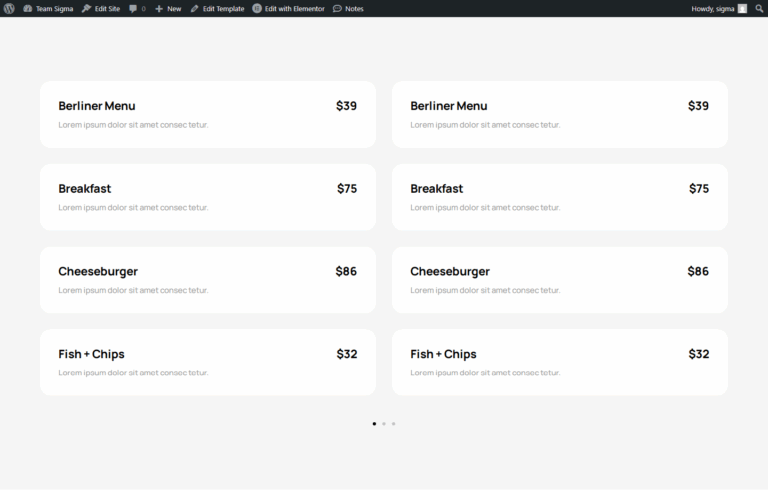Click Lorem ipsum text under right Berliner Menu
The height and width of the screenshot is (490, 768).
[485, 125]
